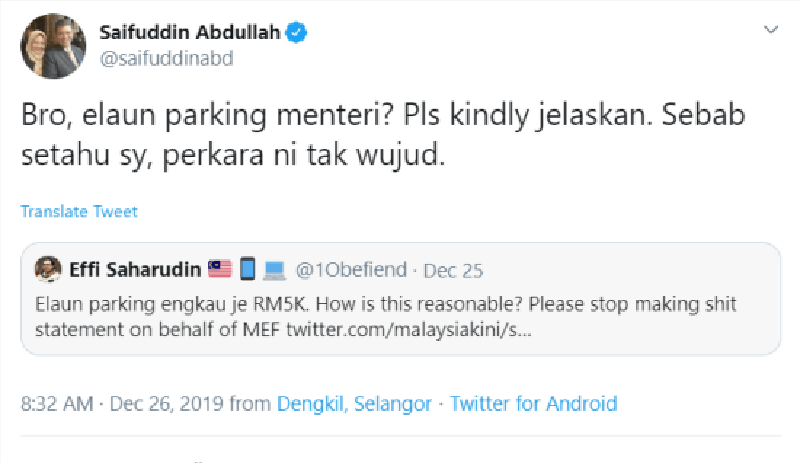Open the tweet options chevron menu
This screenshot has width=800, height=463.
click(770, 31)
